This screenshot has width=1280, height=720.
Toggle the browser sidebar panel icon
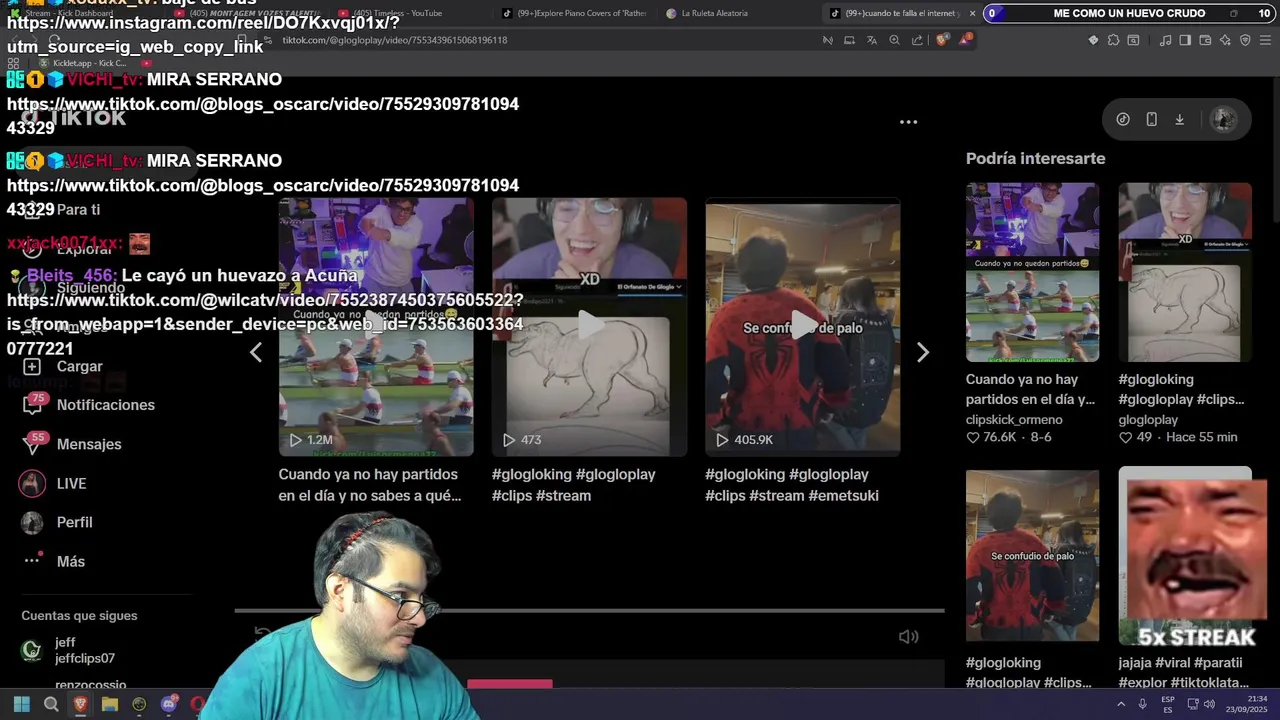(x=1185, y=40)
